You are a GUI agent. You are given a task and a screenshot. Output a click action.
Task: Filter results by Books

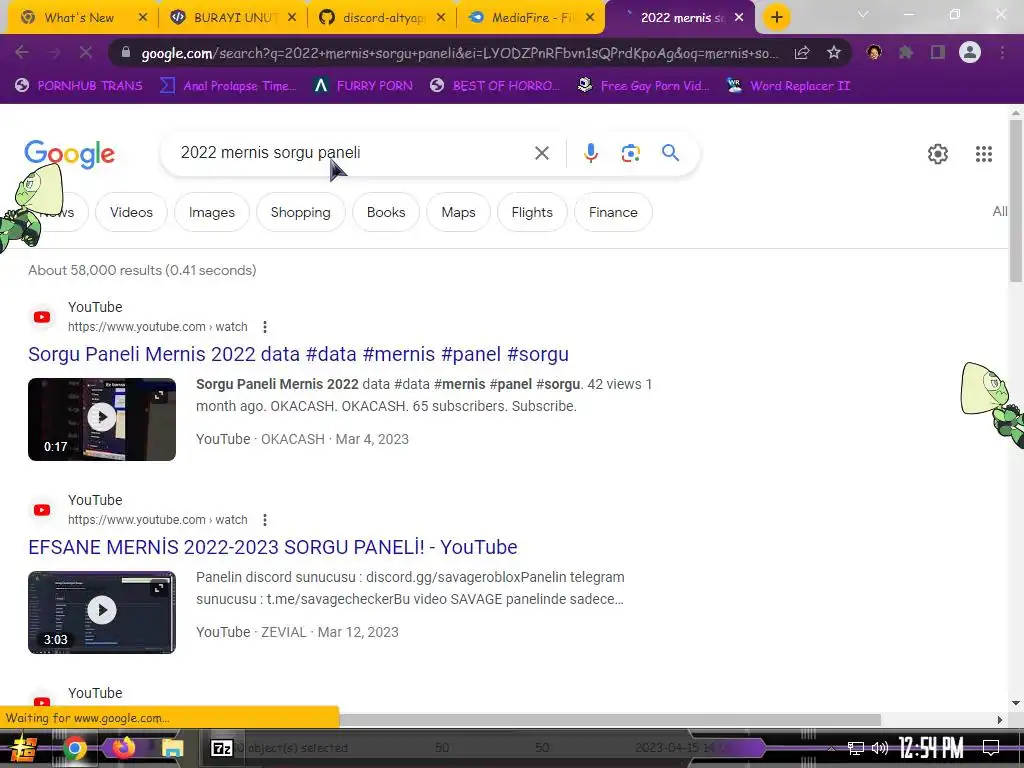[386, 212]
